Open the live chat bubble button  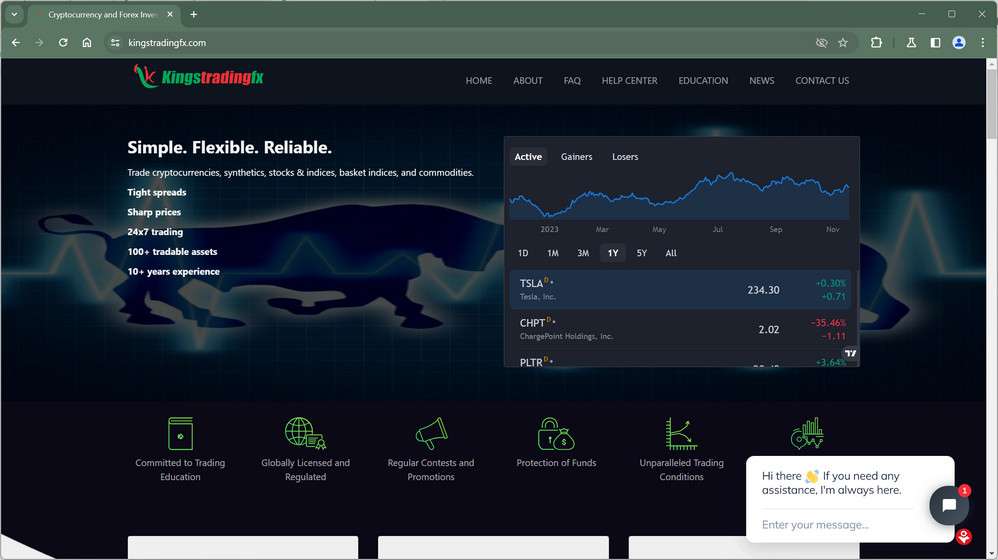[x=949, y=505]
